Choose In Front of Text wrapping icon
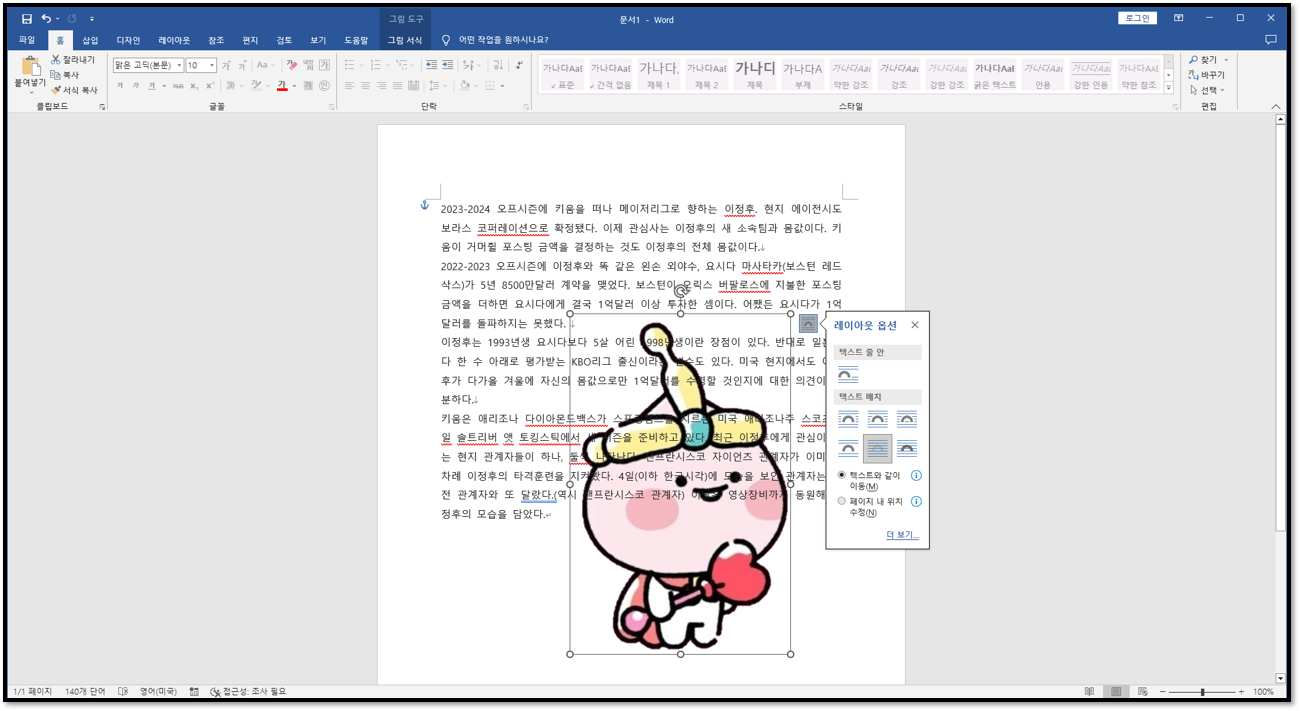The height and width of the screenshot is (711, 1300). point(907,448)
